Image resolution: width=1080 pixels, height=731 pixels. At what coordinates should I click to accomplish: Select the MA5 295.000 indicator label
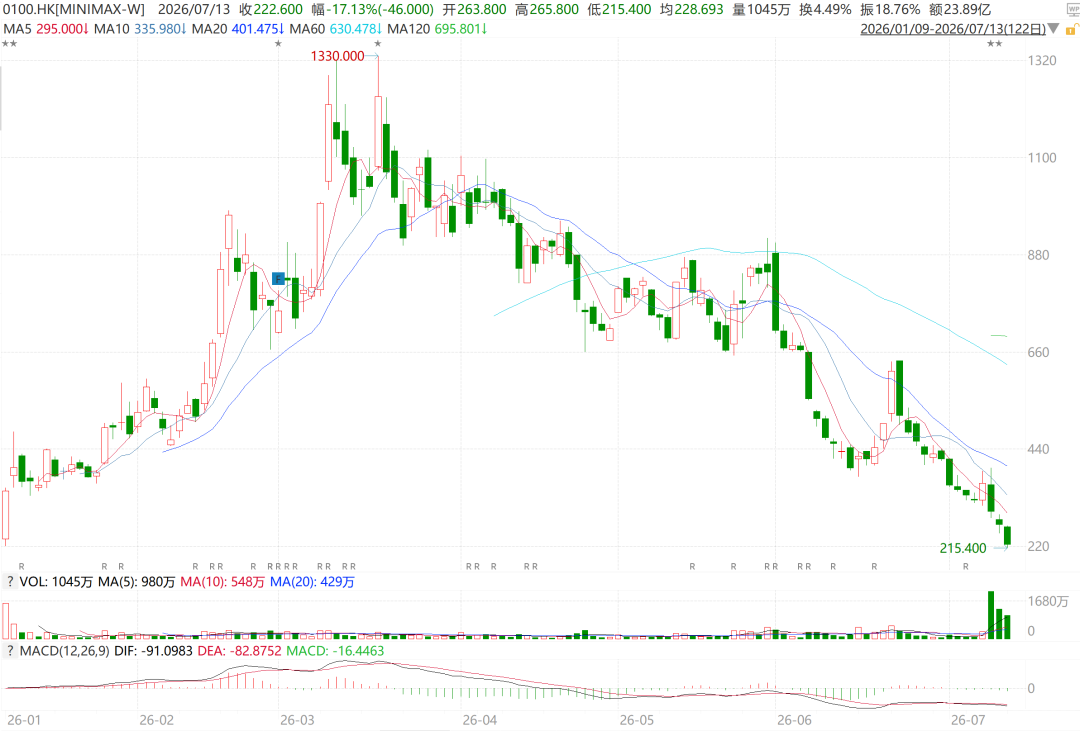point(45,29)
